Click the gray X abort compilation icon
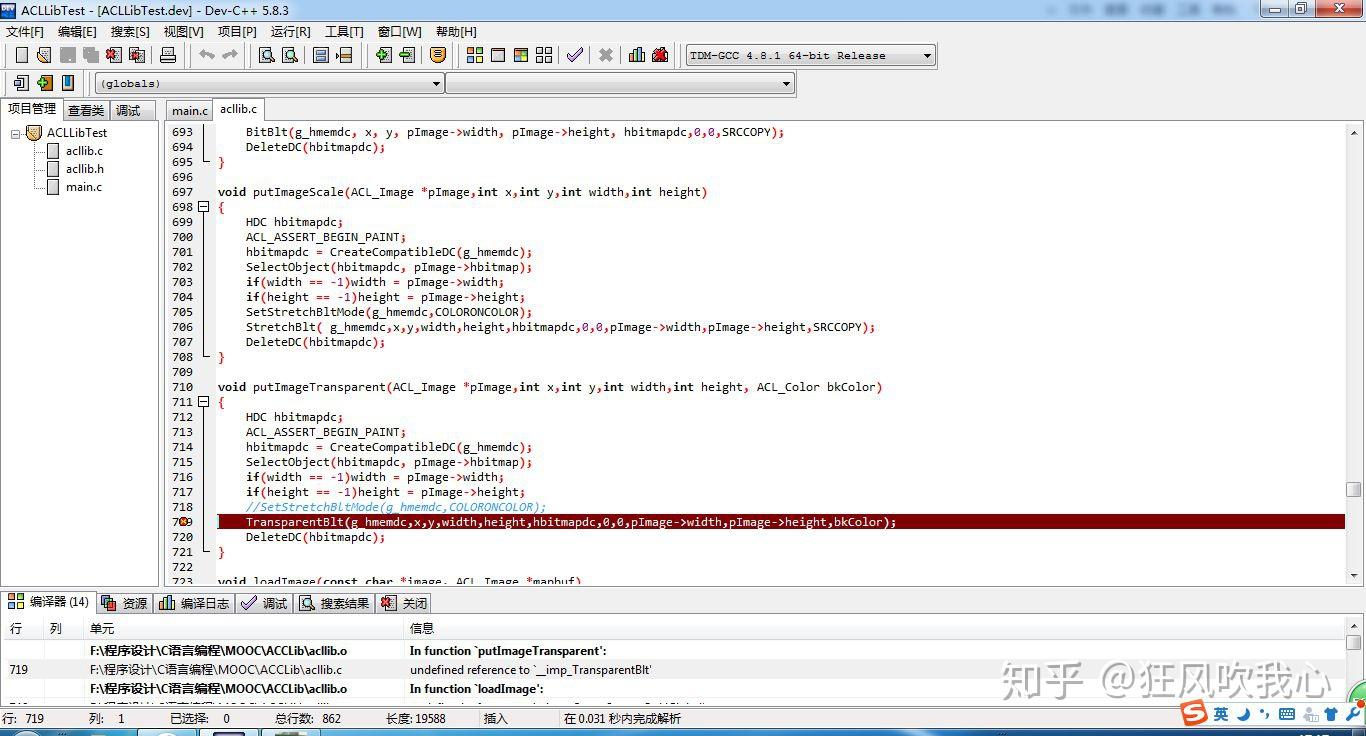 [605, 55]
